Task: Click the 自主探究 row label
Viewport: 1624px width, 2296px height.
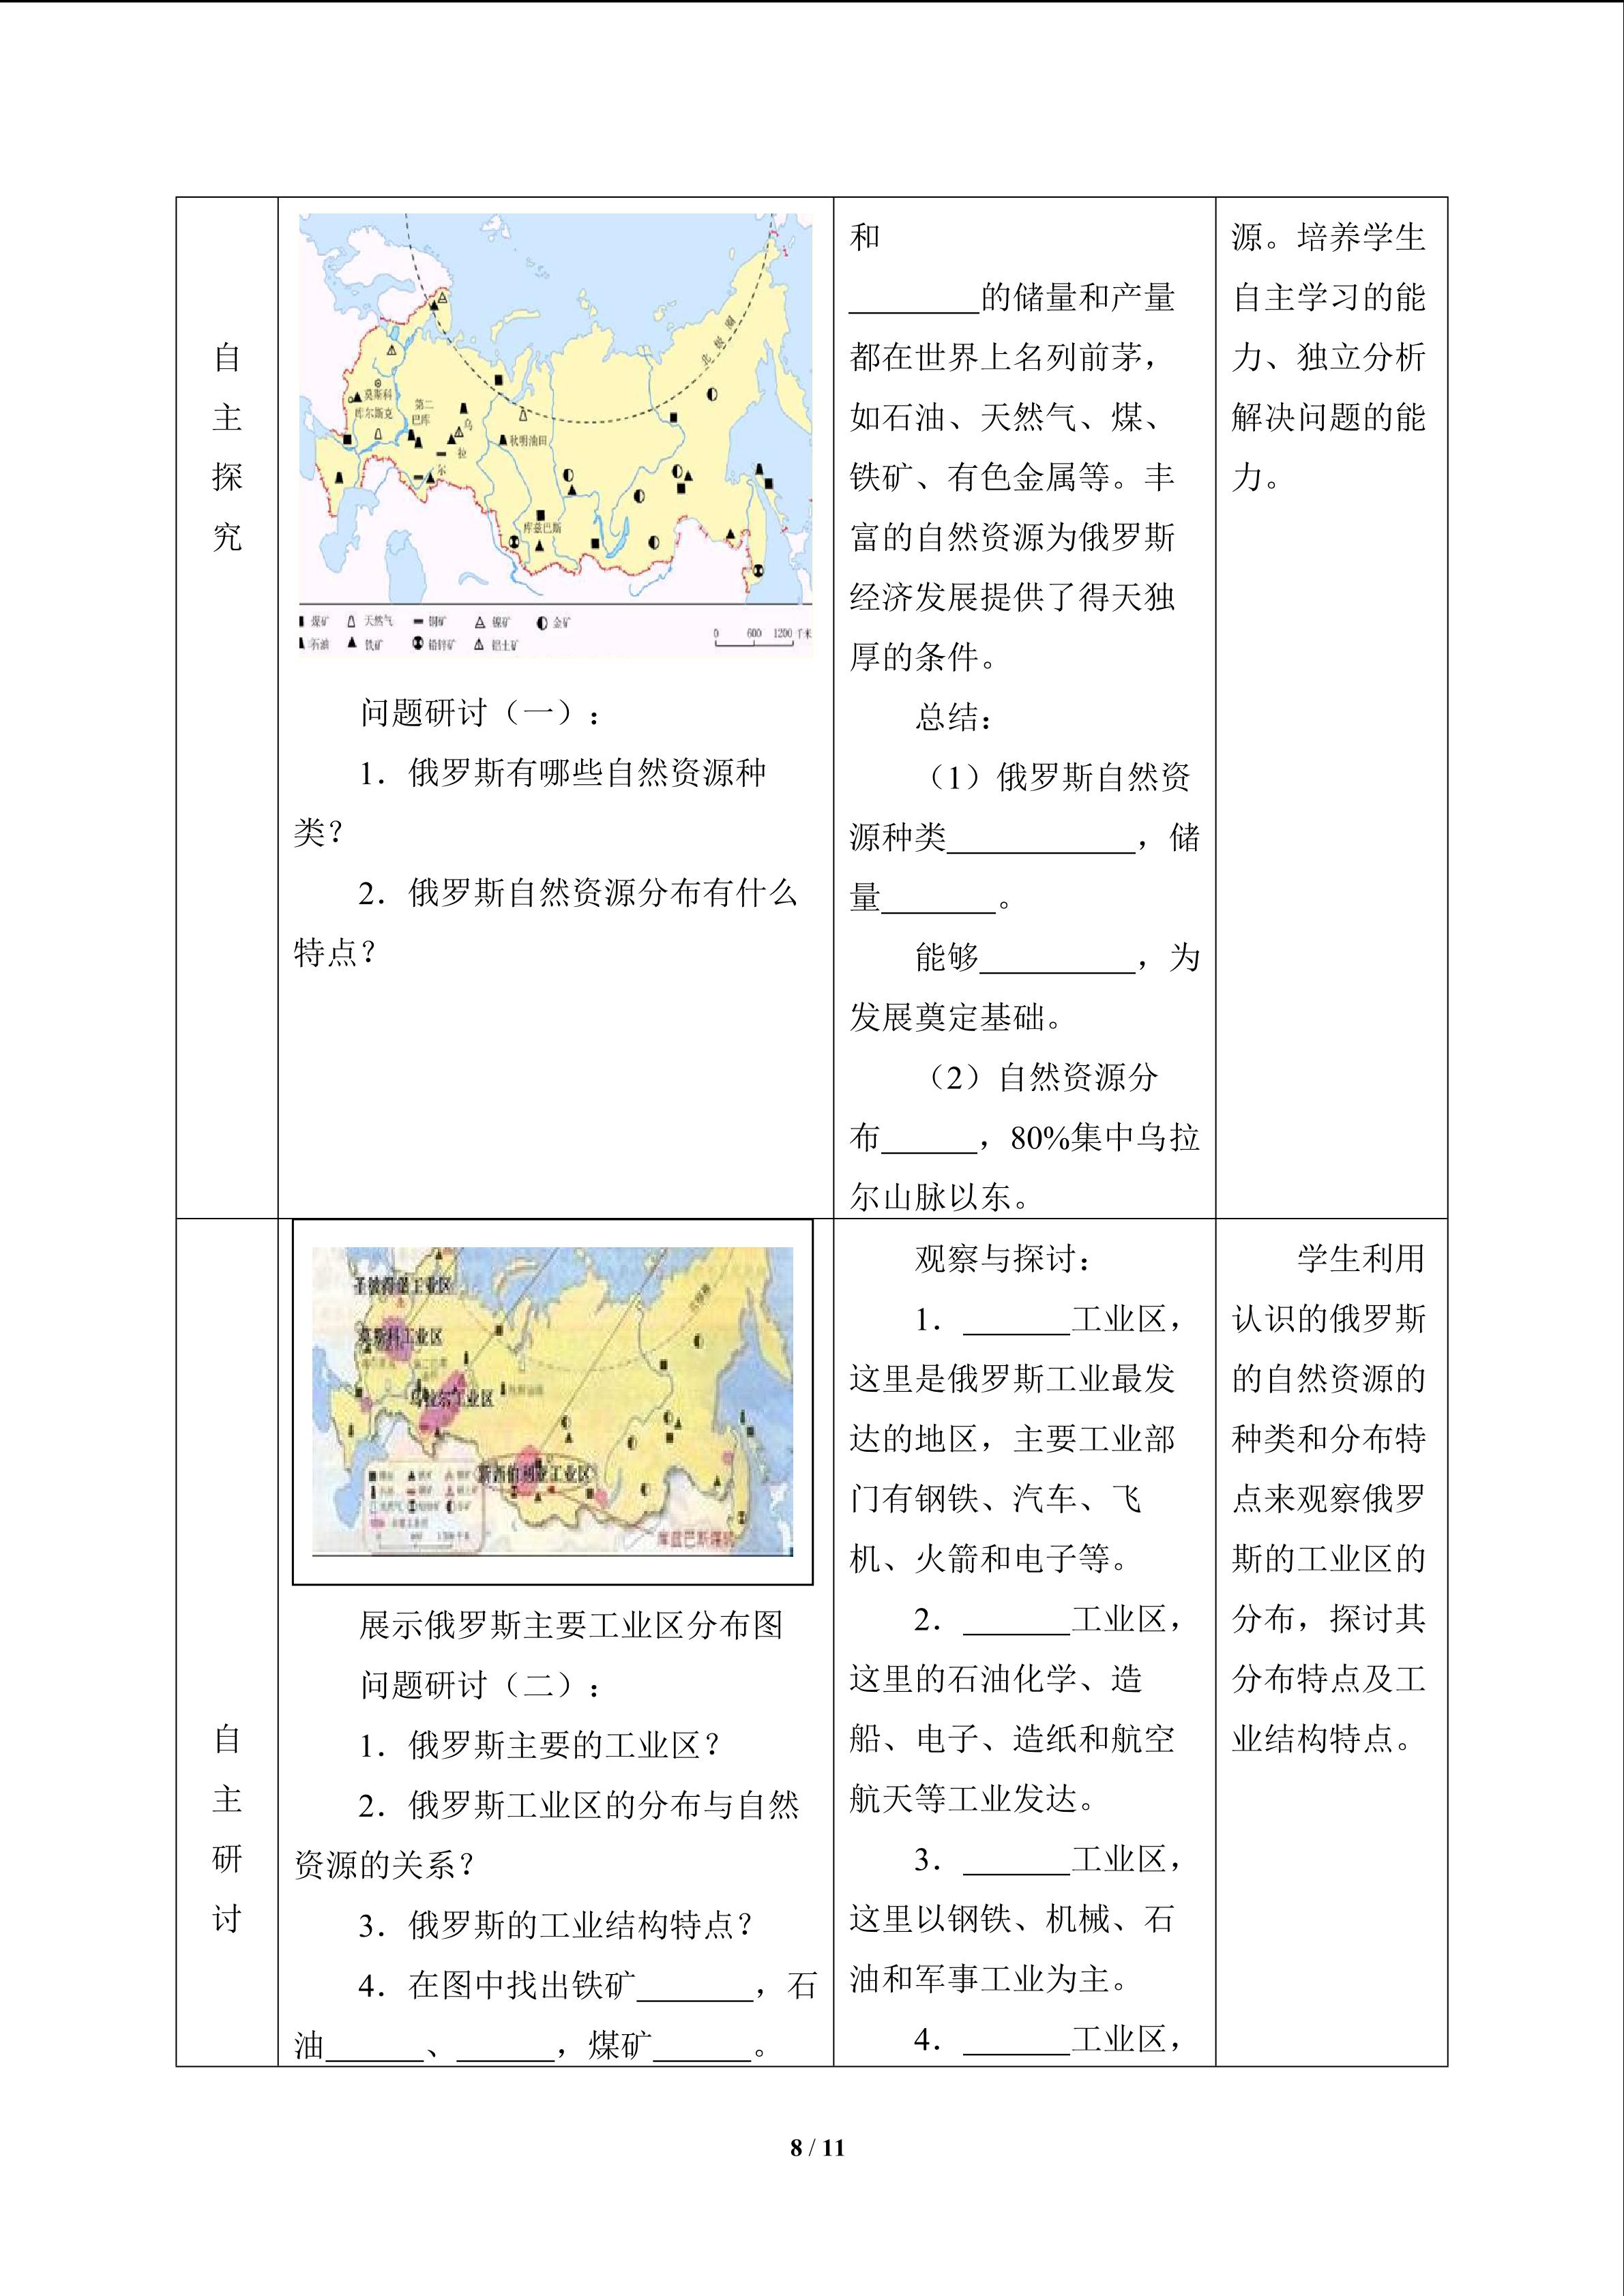Action: point(227,447)
